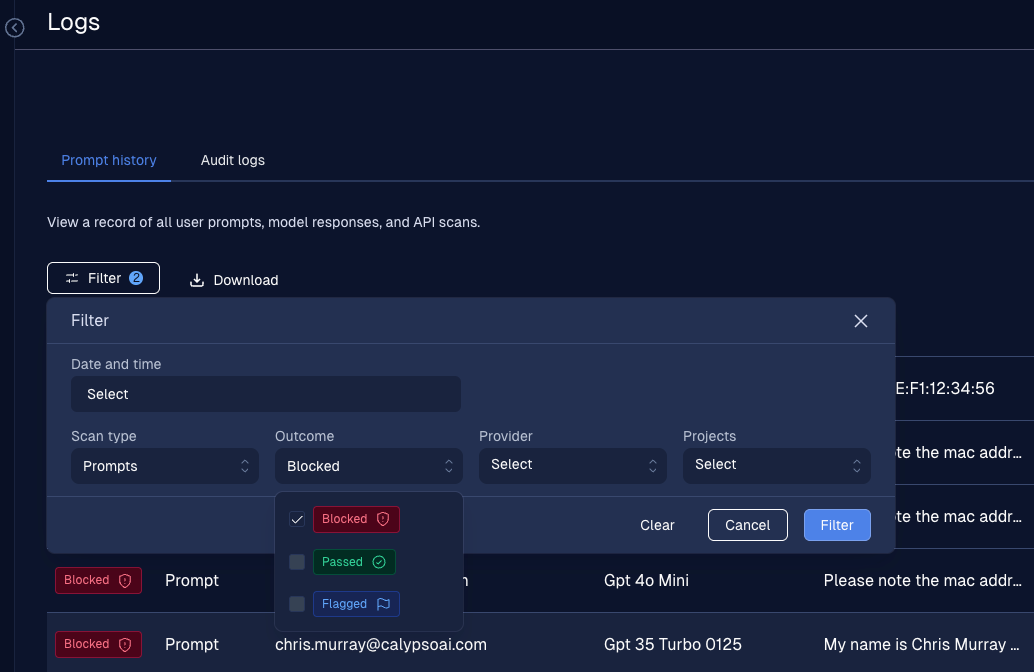Click the filter sliders icon

click(x=72, y=278)
